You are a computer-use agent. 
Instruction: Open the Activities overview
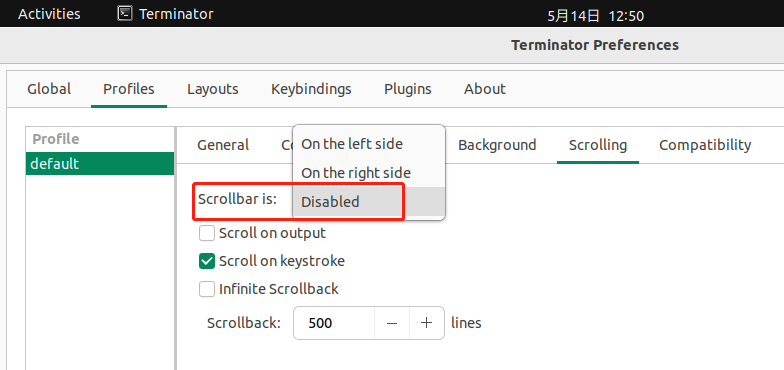pos(49,14)
